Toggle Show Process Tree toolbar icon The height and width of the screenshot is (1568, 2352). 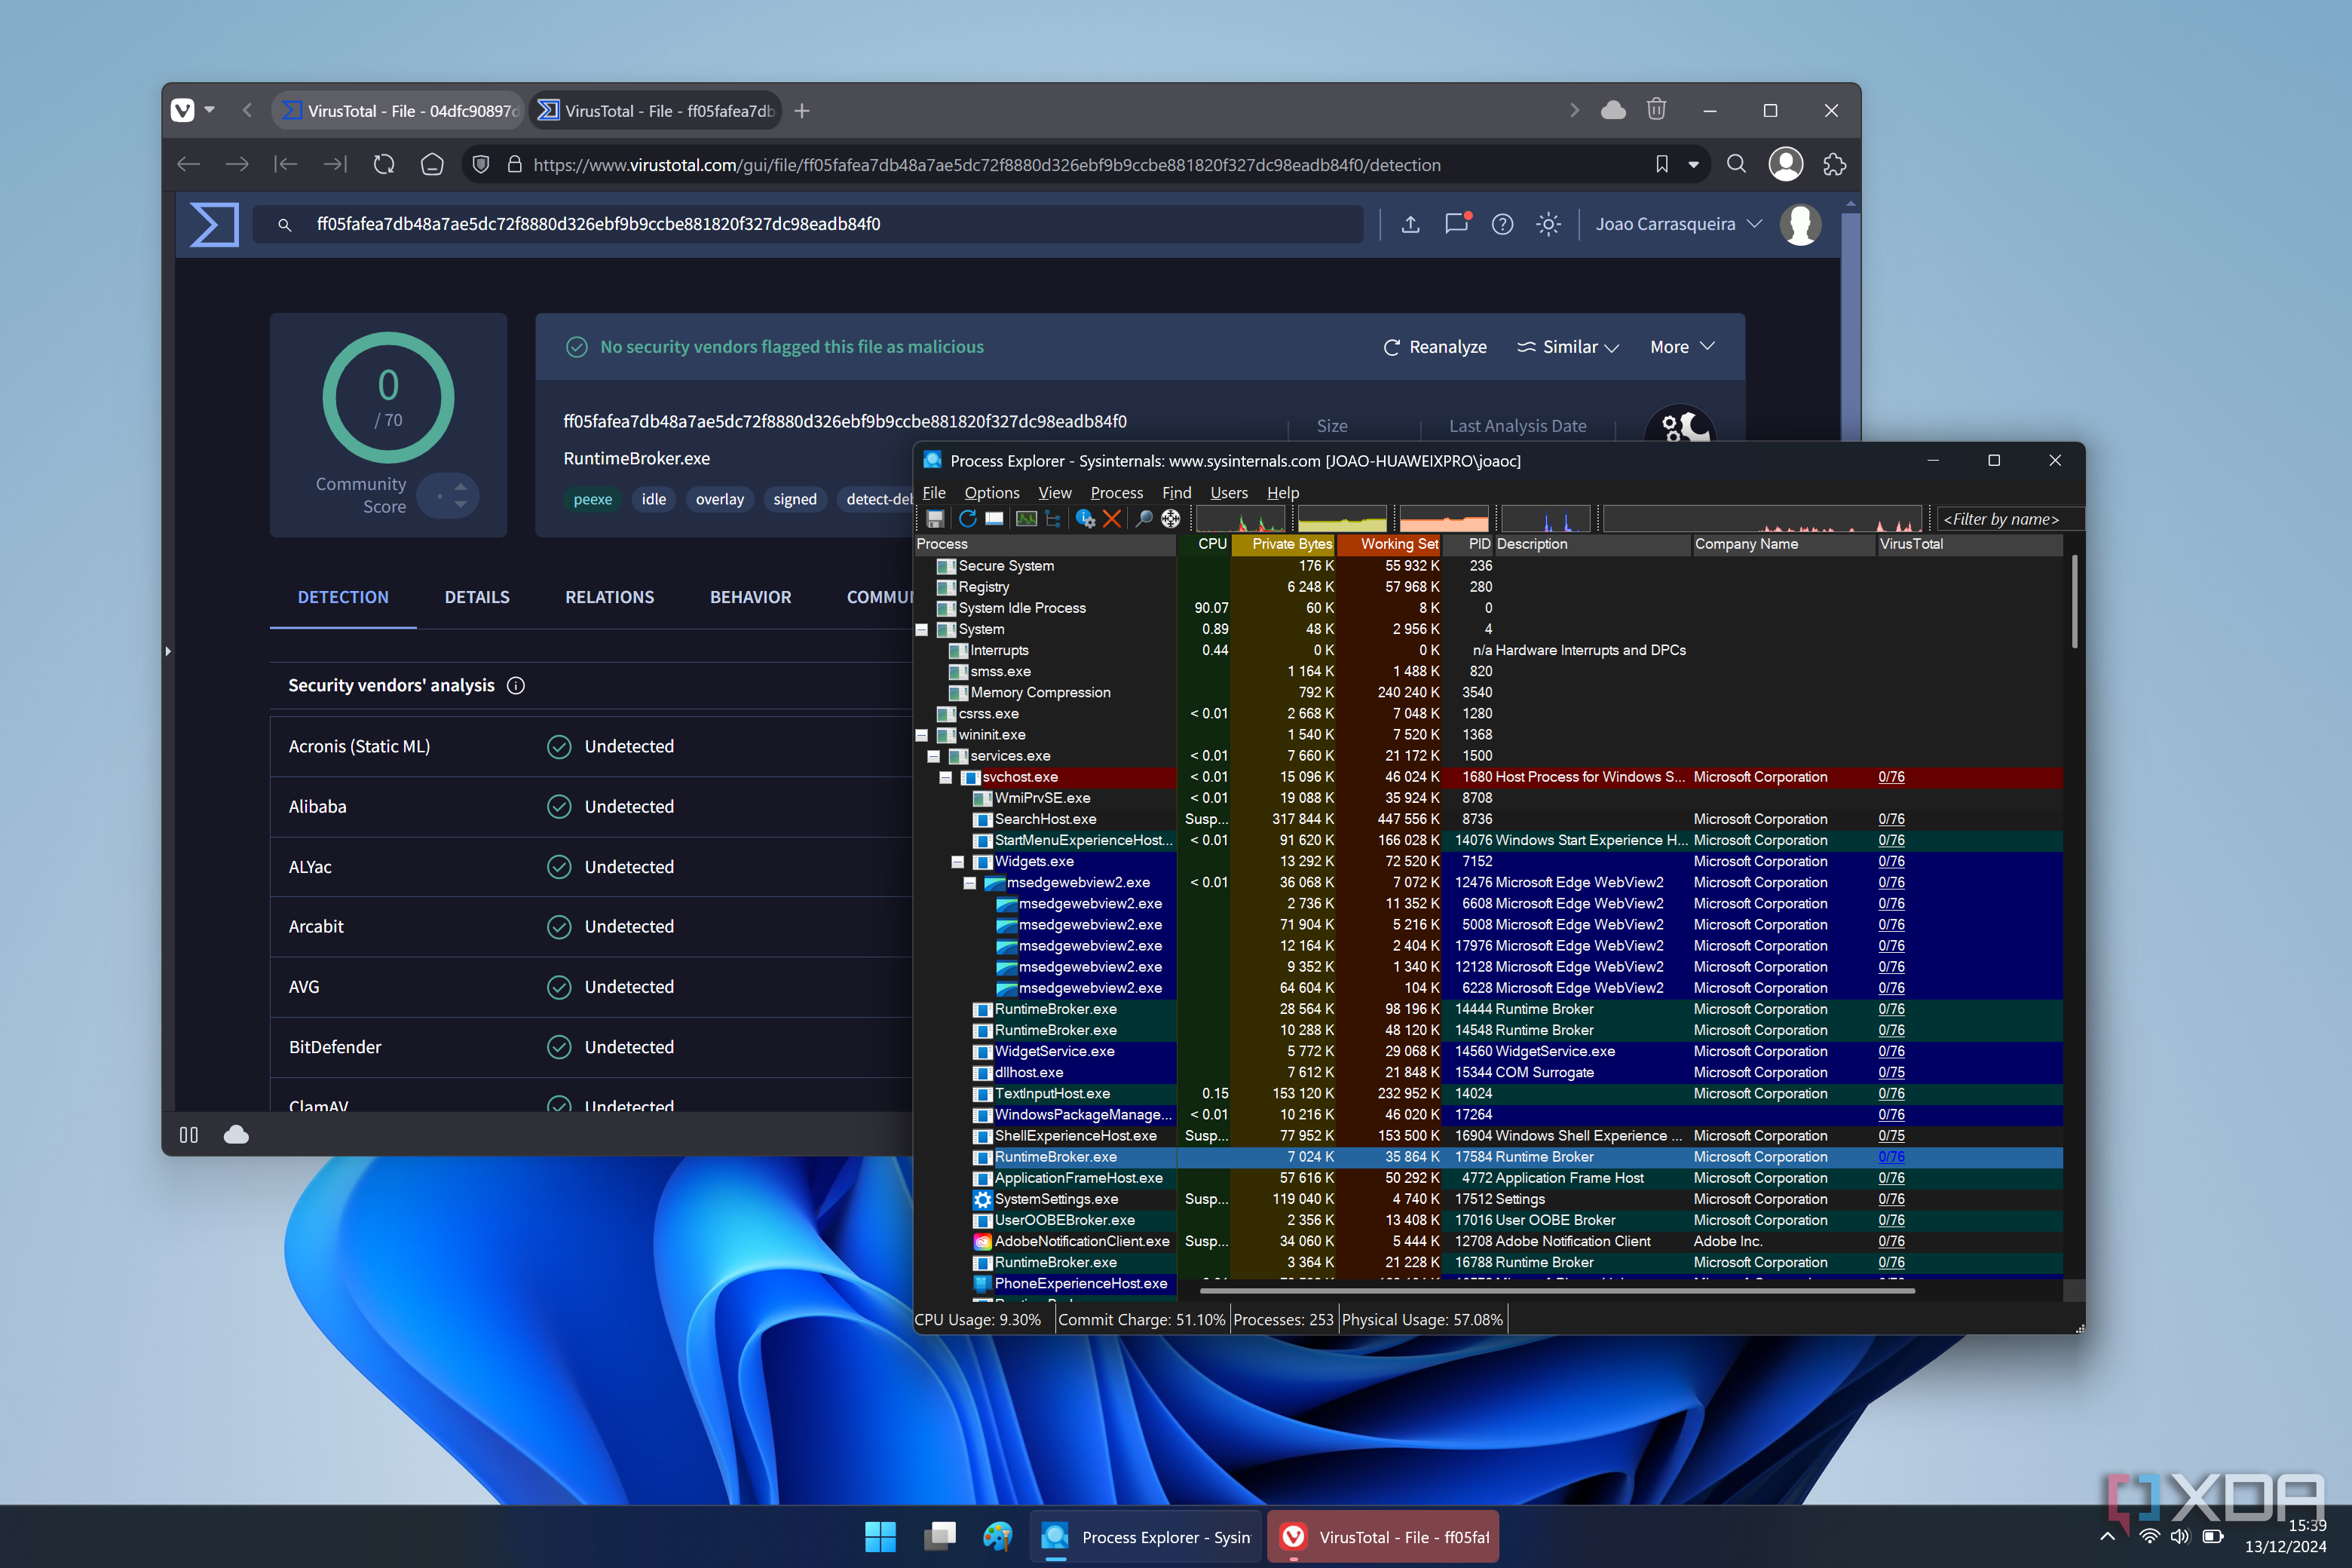pyautogui.click(x=1053, y=519)
